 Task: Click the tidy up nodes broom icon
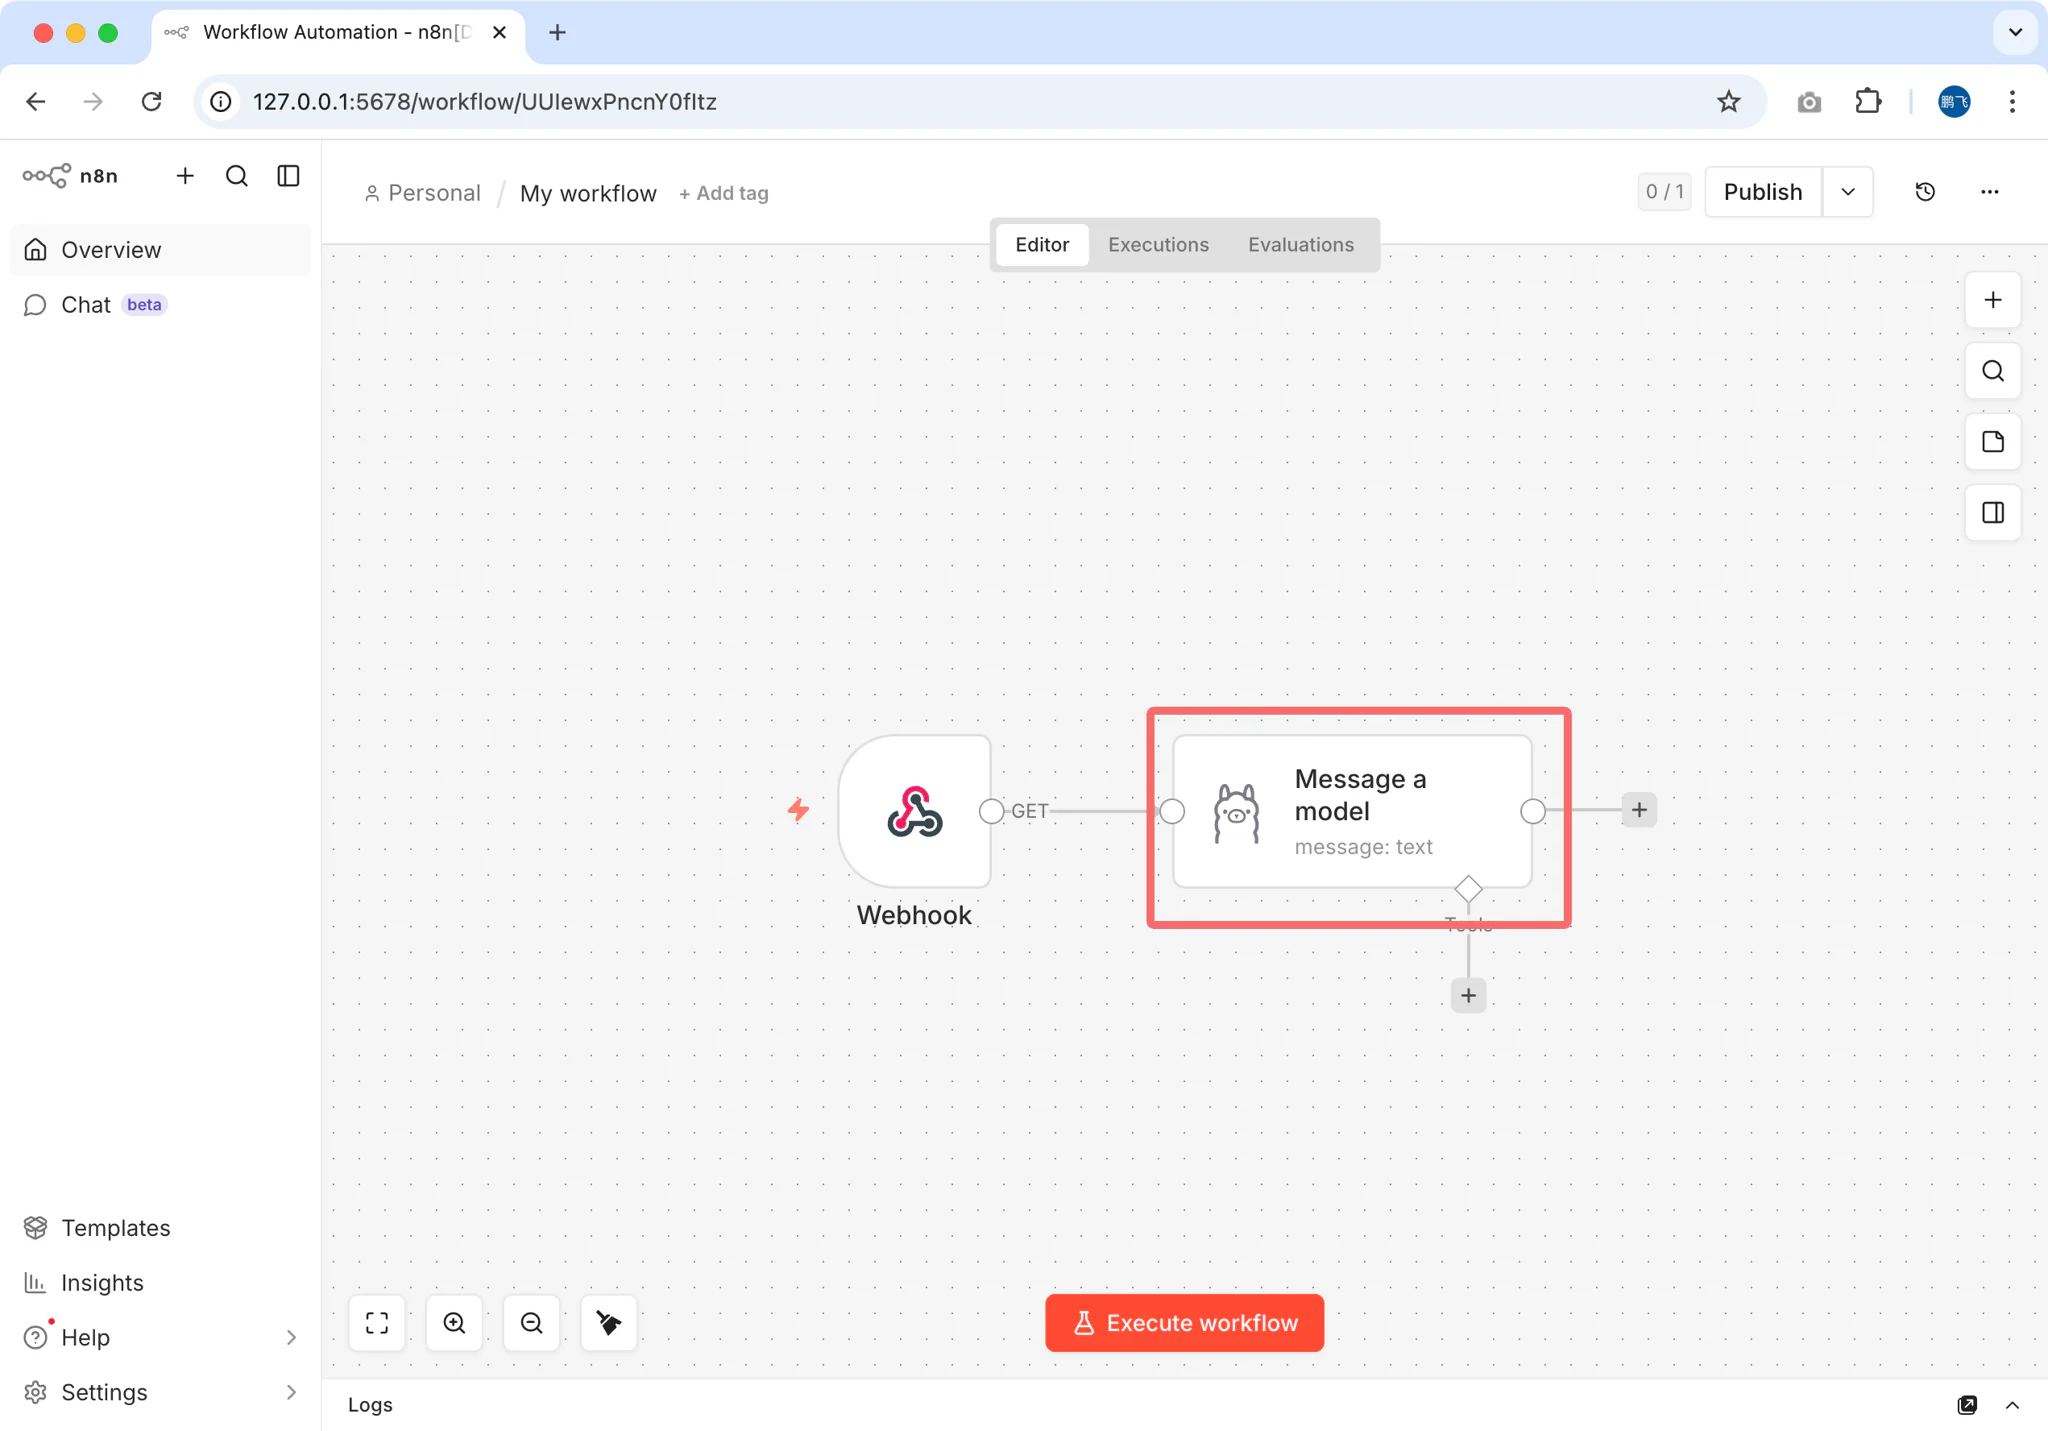pos(608,1323)
